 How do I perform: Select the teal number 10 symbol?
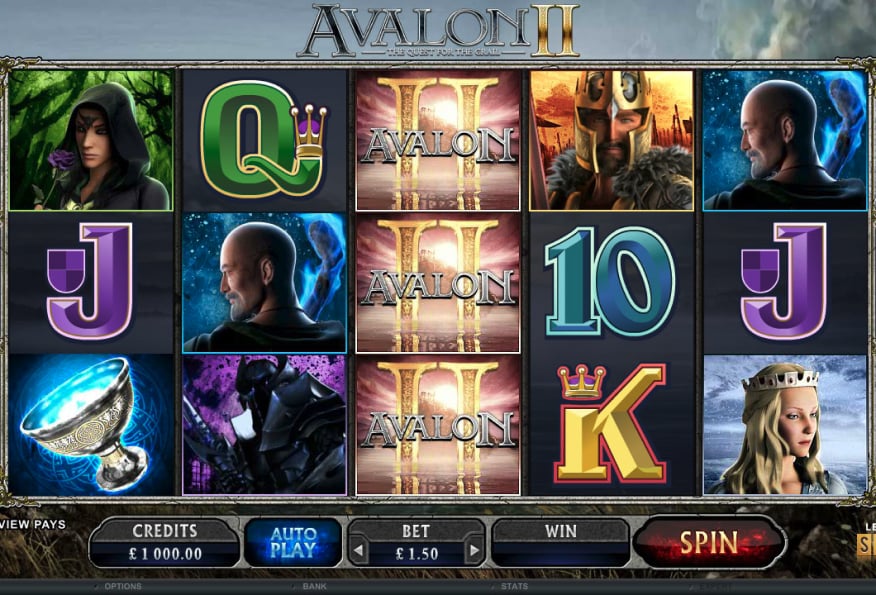click(610, 282)
